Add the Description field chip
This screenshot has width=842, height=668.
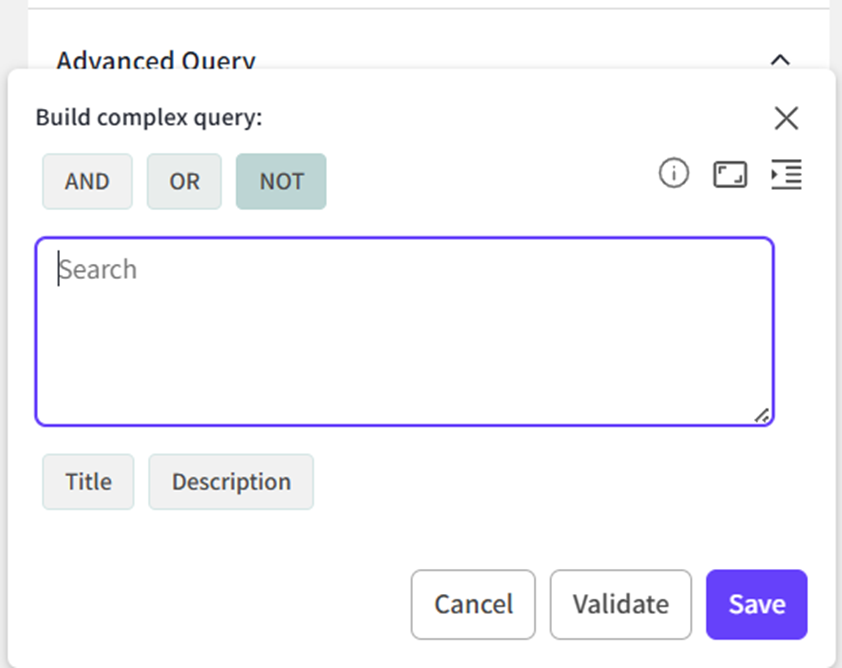(231, 482)
